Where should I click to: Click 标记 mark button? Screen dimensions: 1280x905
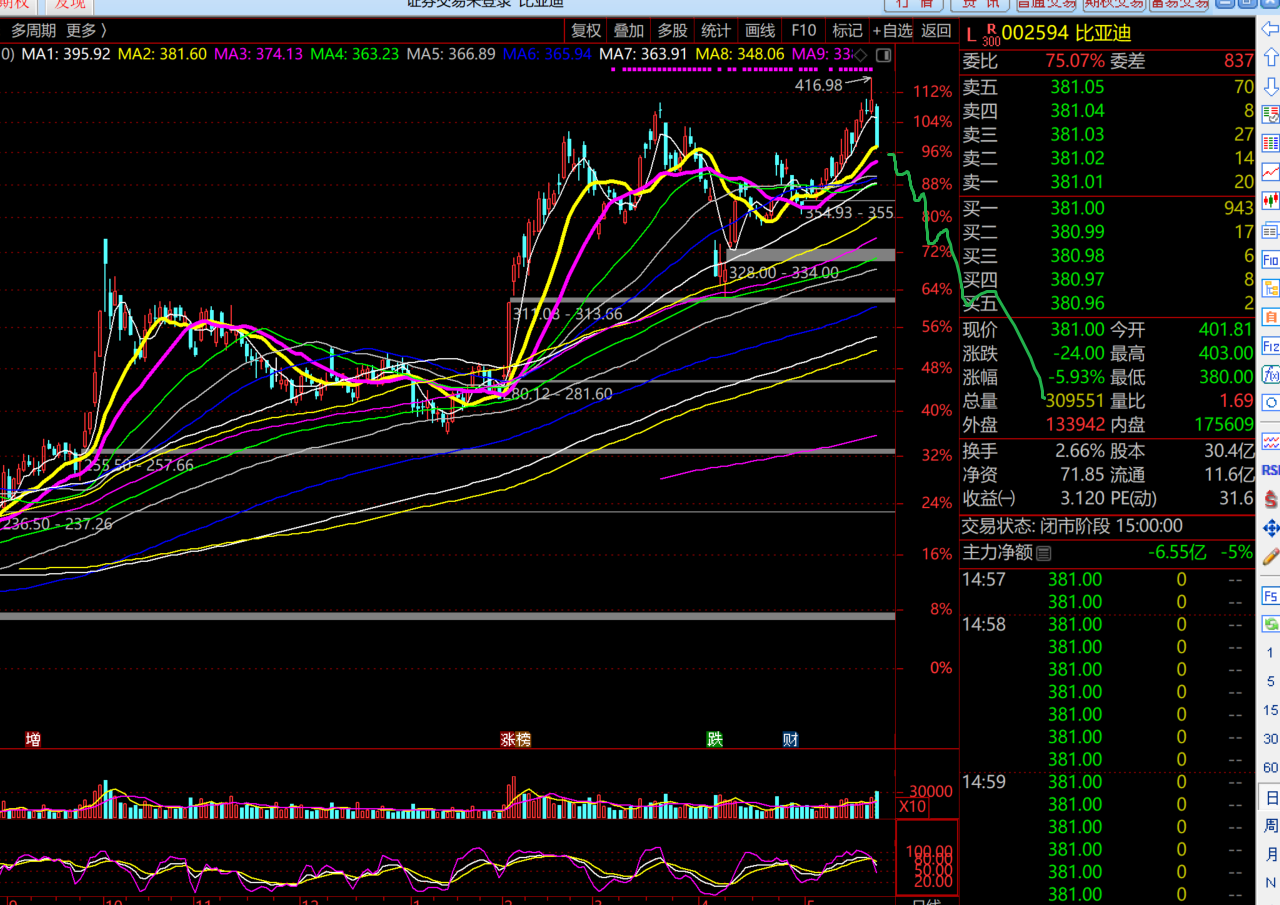[x=847, y=31]
